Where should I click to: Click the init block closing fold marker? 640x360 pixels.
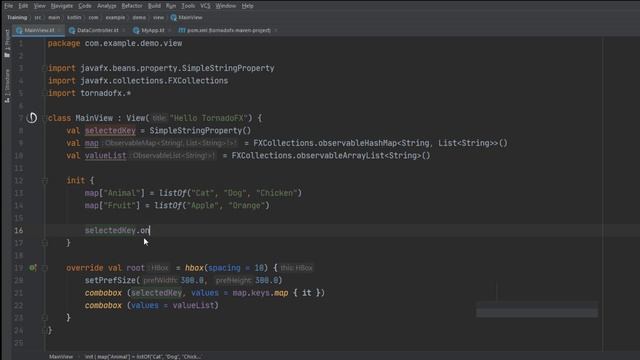click(44, 243)
